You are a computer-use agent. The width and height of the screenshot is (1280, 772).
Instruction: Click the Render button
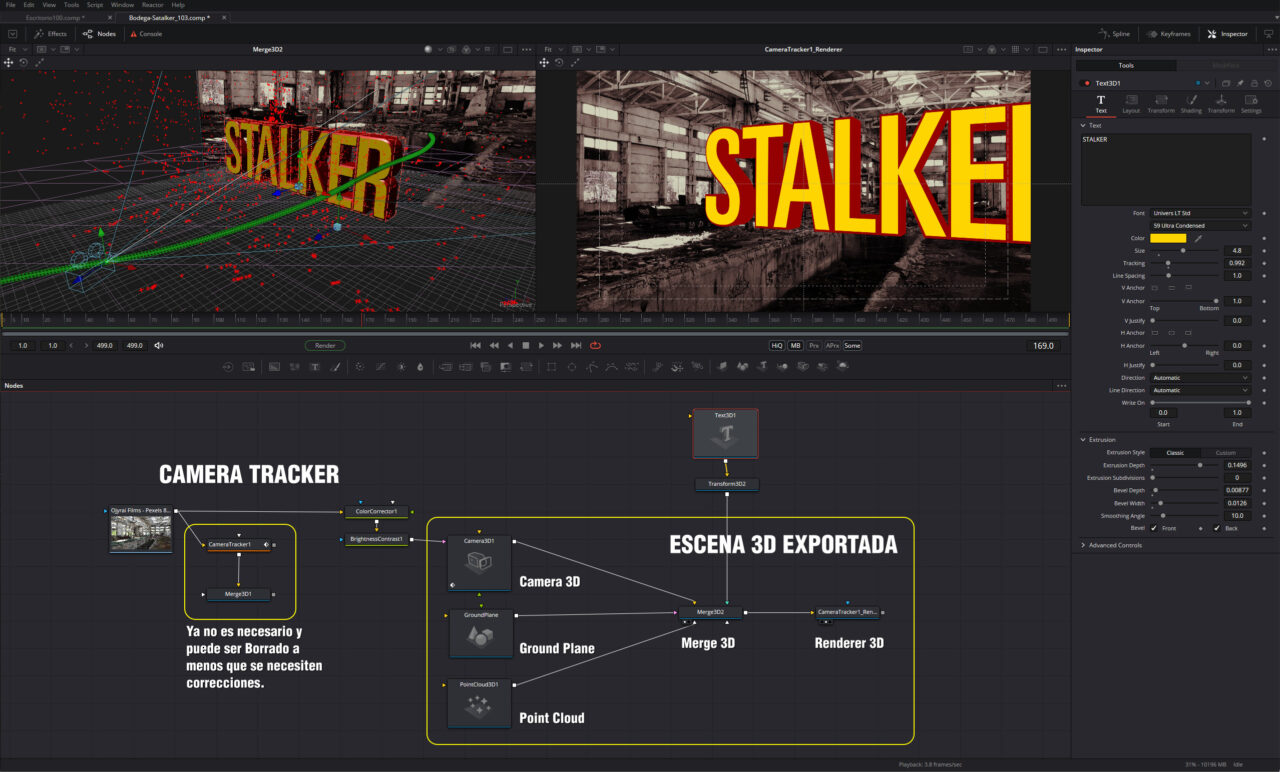coord(325,345)
